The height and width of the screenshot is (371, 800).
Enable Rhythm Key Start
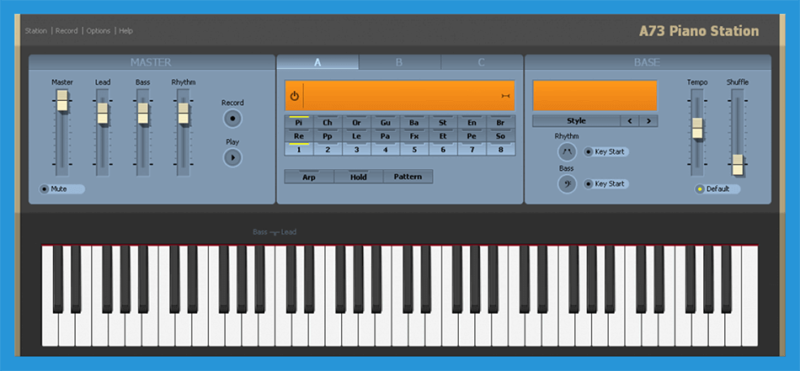[606, 152]
